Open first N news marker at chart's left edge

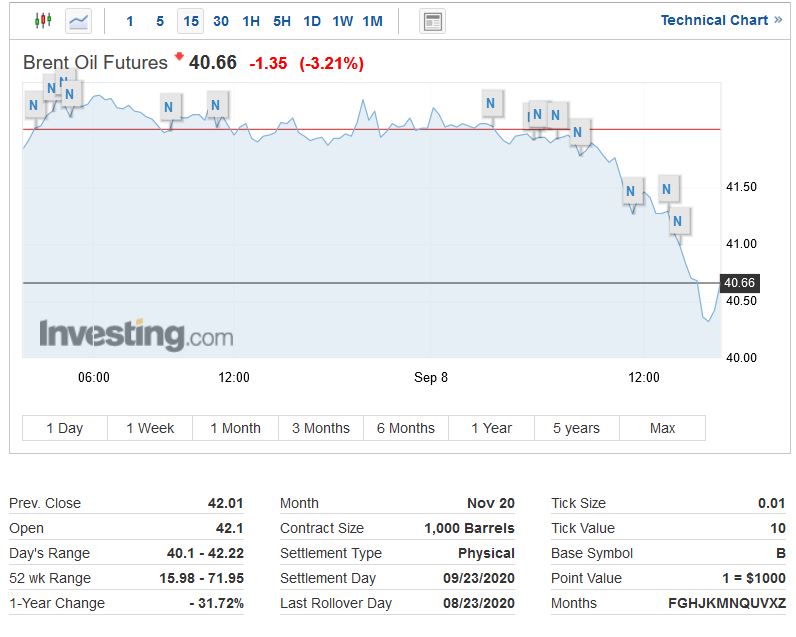click(34, 106)
